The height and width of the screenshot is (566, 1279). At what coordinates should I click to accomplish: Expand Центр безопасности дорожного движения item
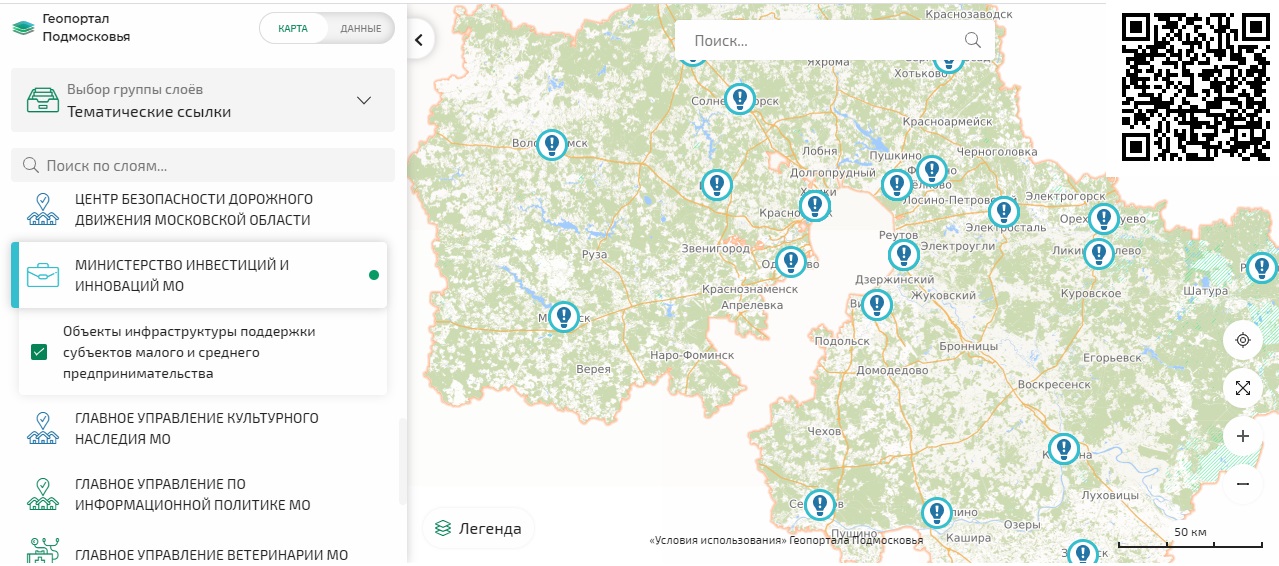pos(194,209)
